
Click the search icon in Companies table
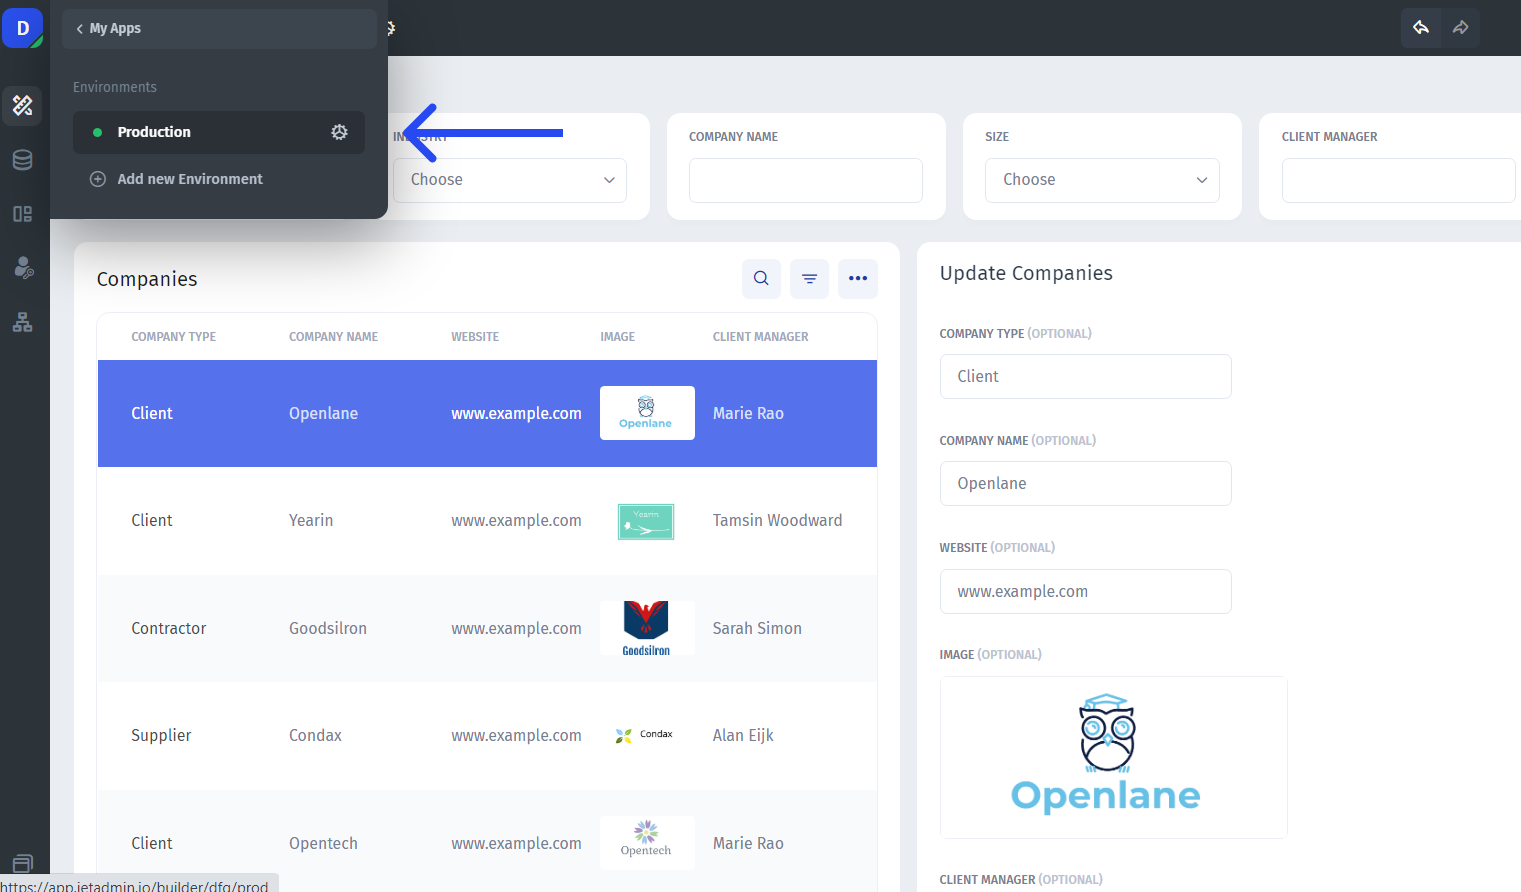761,279
